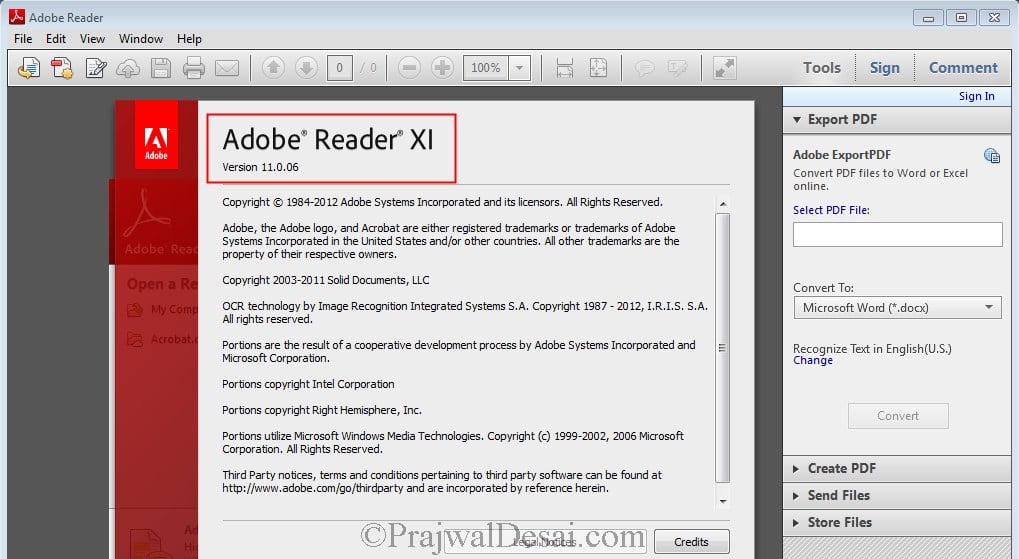Open the Sign pane

tap(884, 68)
